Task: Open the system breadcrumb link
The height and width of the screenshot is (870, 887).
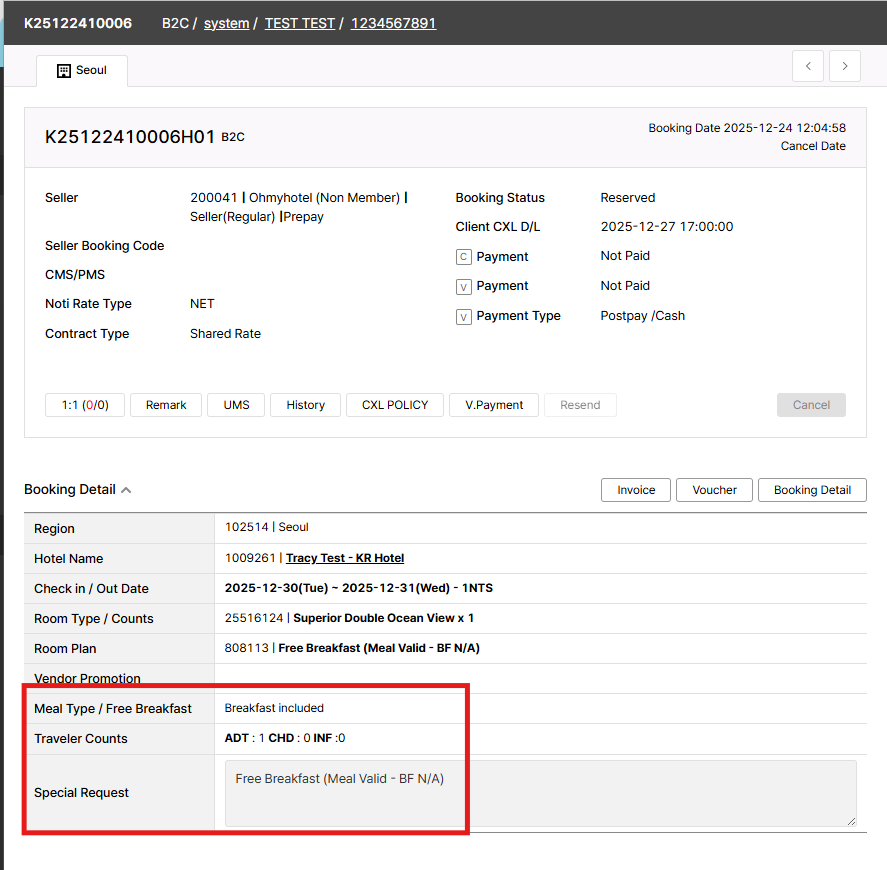Action: [226, 23]
